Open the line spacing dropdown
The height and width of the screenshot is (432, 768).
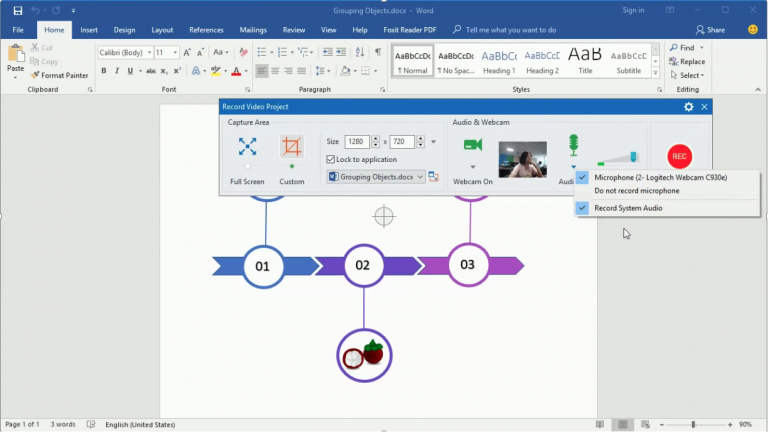323,71
